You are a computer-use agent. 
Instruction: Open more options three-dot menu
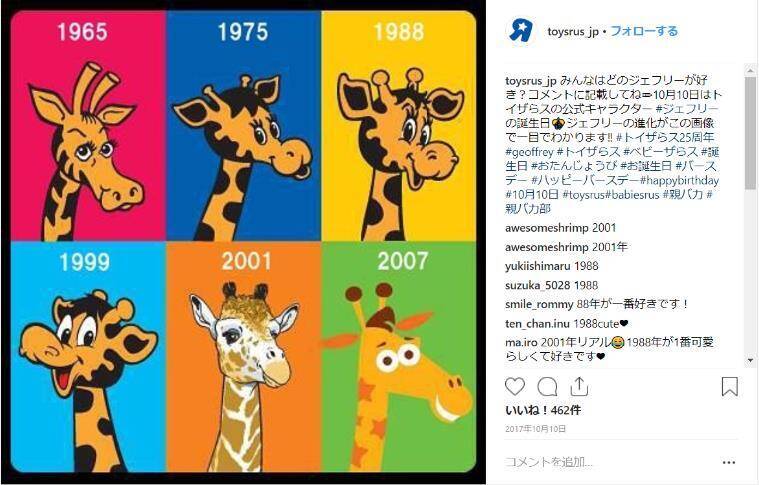(x=729, y=463)
